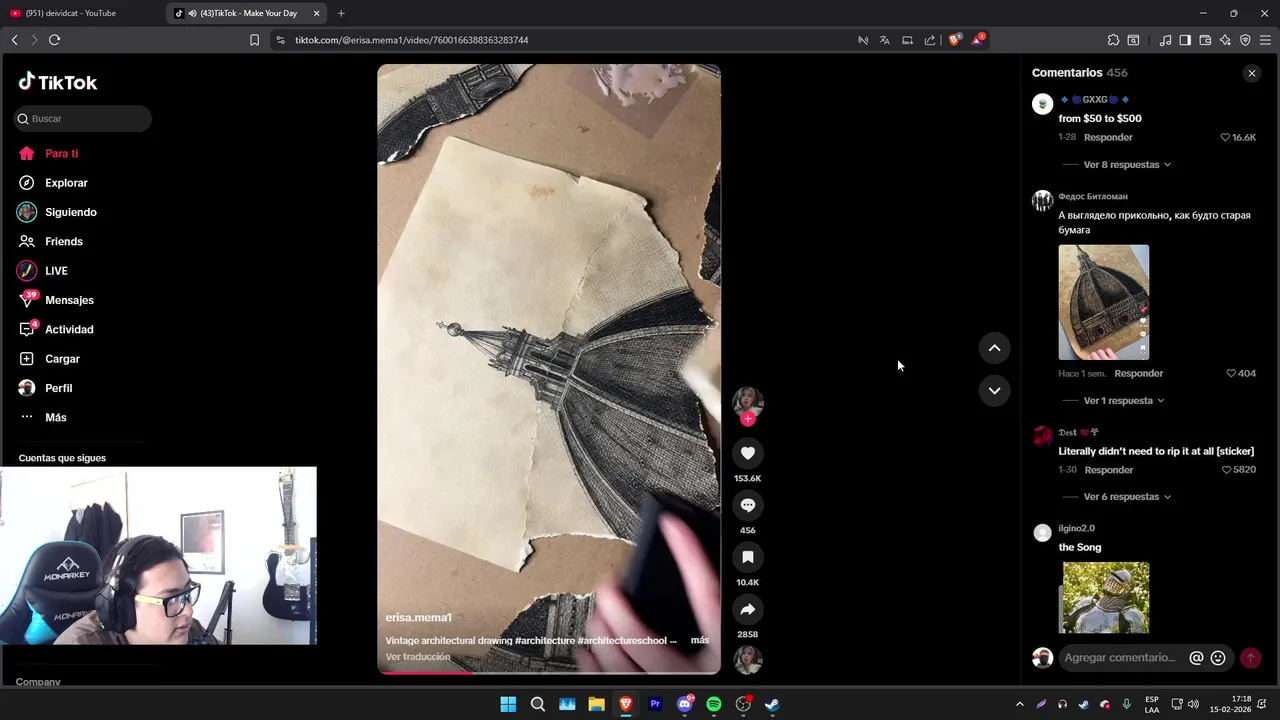Click 'Ver traducción' under the caption
The width and height of the screenshot is (1280, 720).
coord(418,657)
